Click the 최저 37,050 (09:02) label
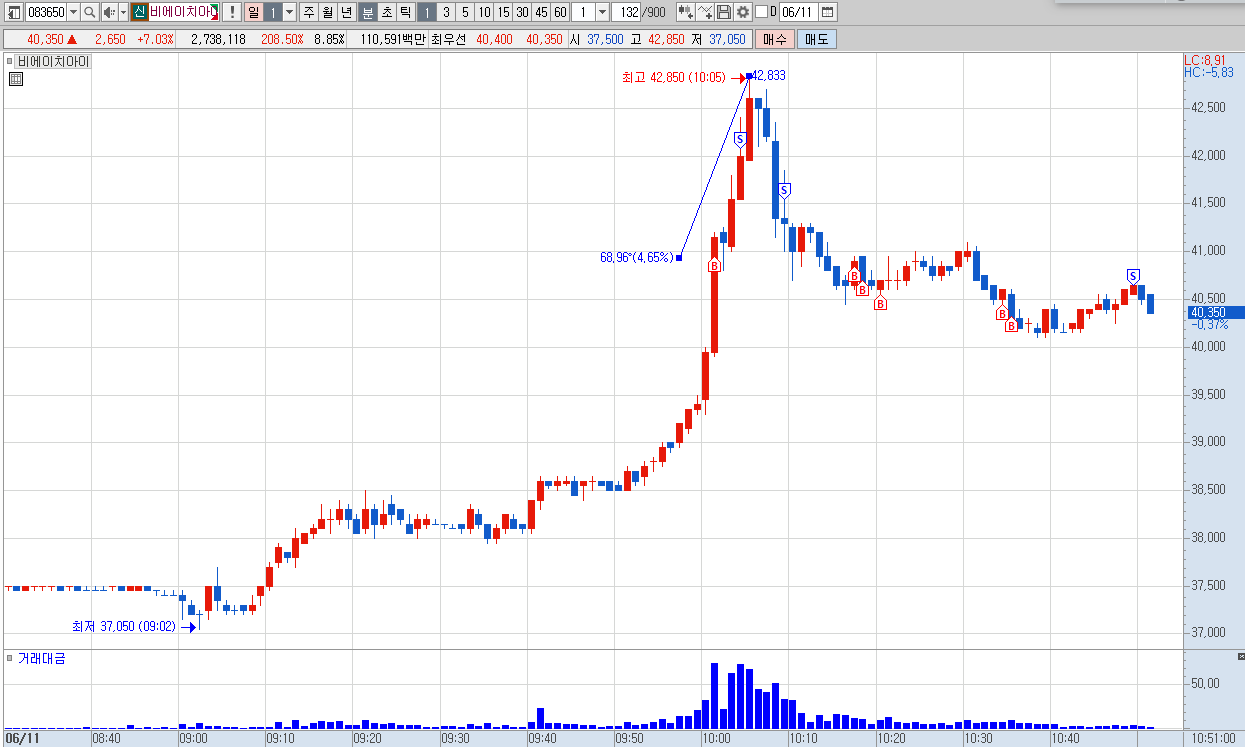 tap(123, 627)
